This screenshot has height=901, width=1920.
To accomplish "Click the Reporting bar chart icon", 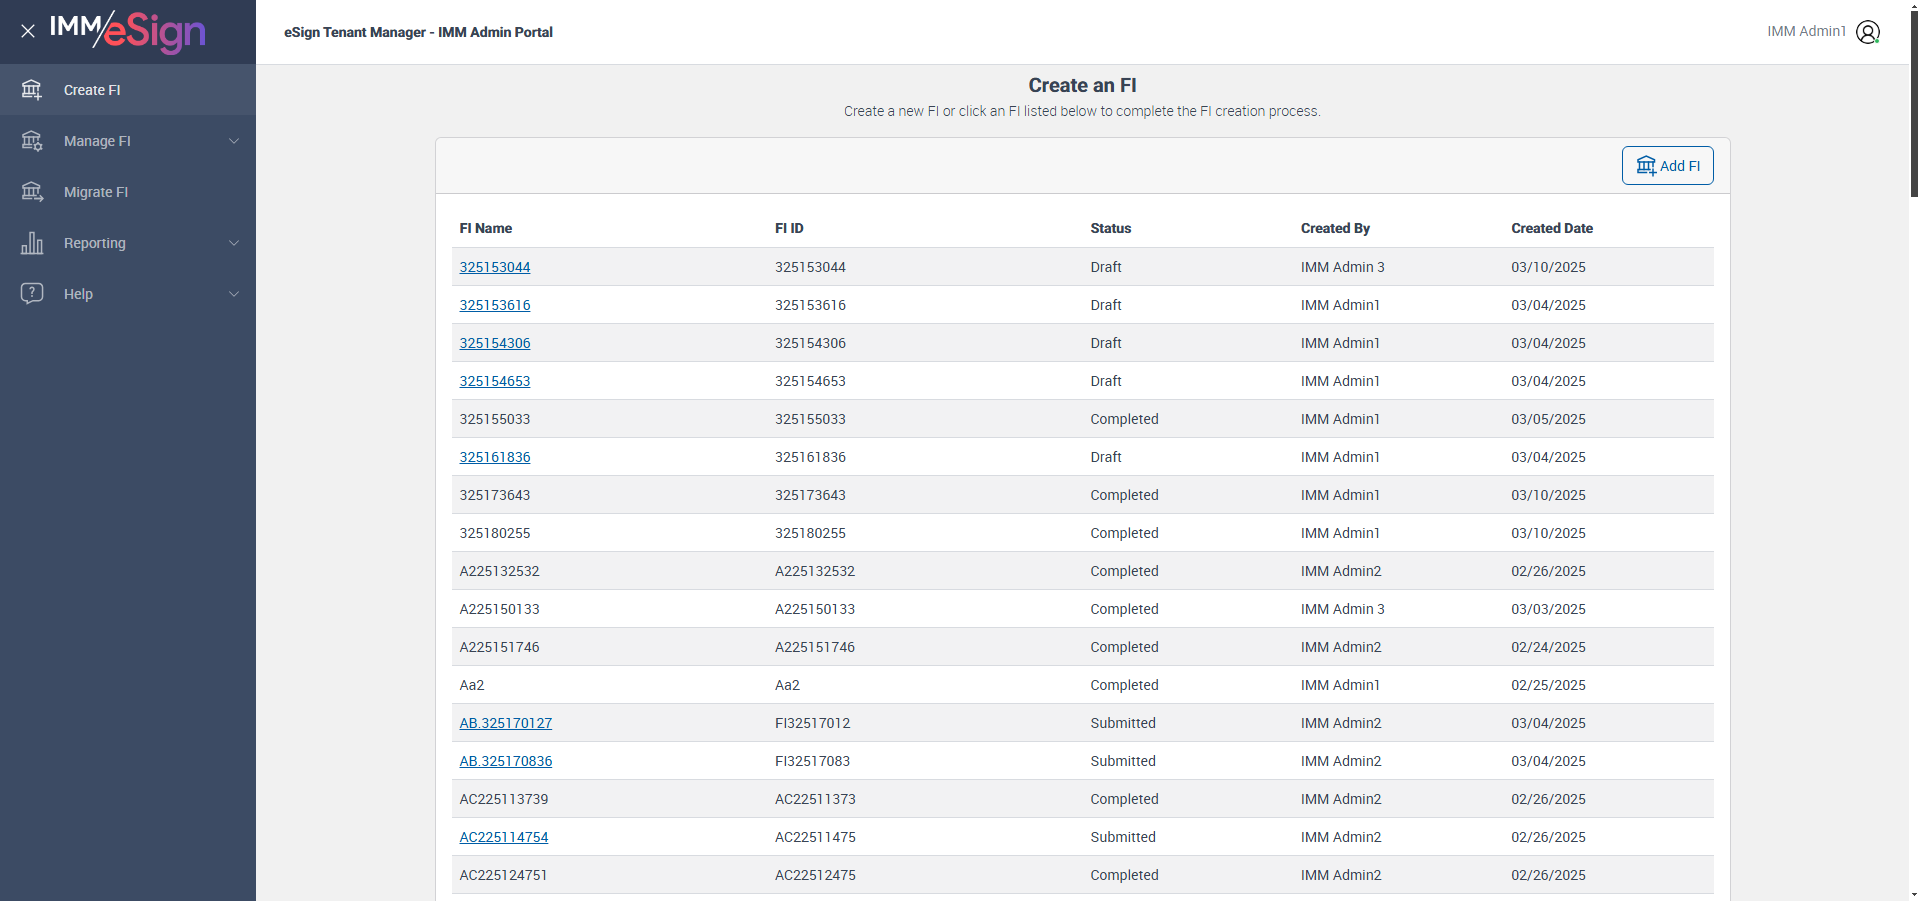I will pyautogui.click(x=32, y=243).
